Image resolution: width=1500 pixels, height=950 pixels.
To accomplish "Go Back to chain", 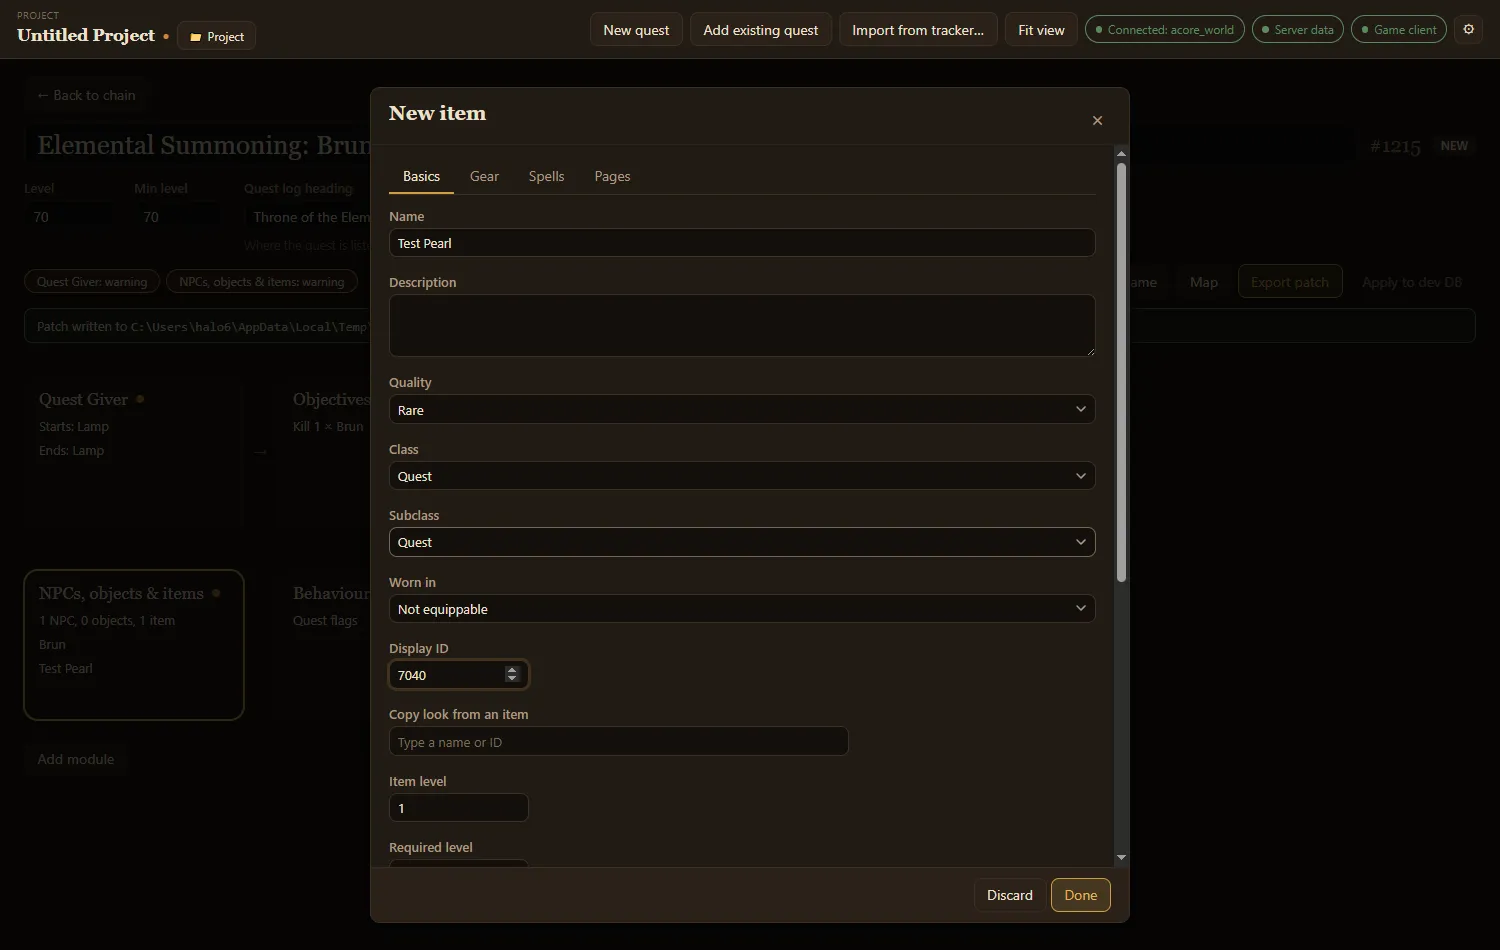I will coord(86,95).
